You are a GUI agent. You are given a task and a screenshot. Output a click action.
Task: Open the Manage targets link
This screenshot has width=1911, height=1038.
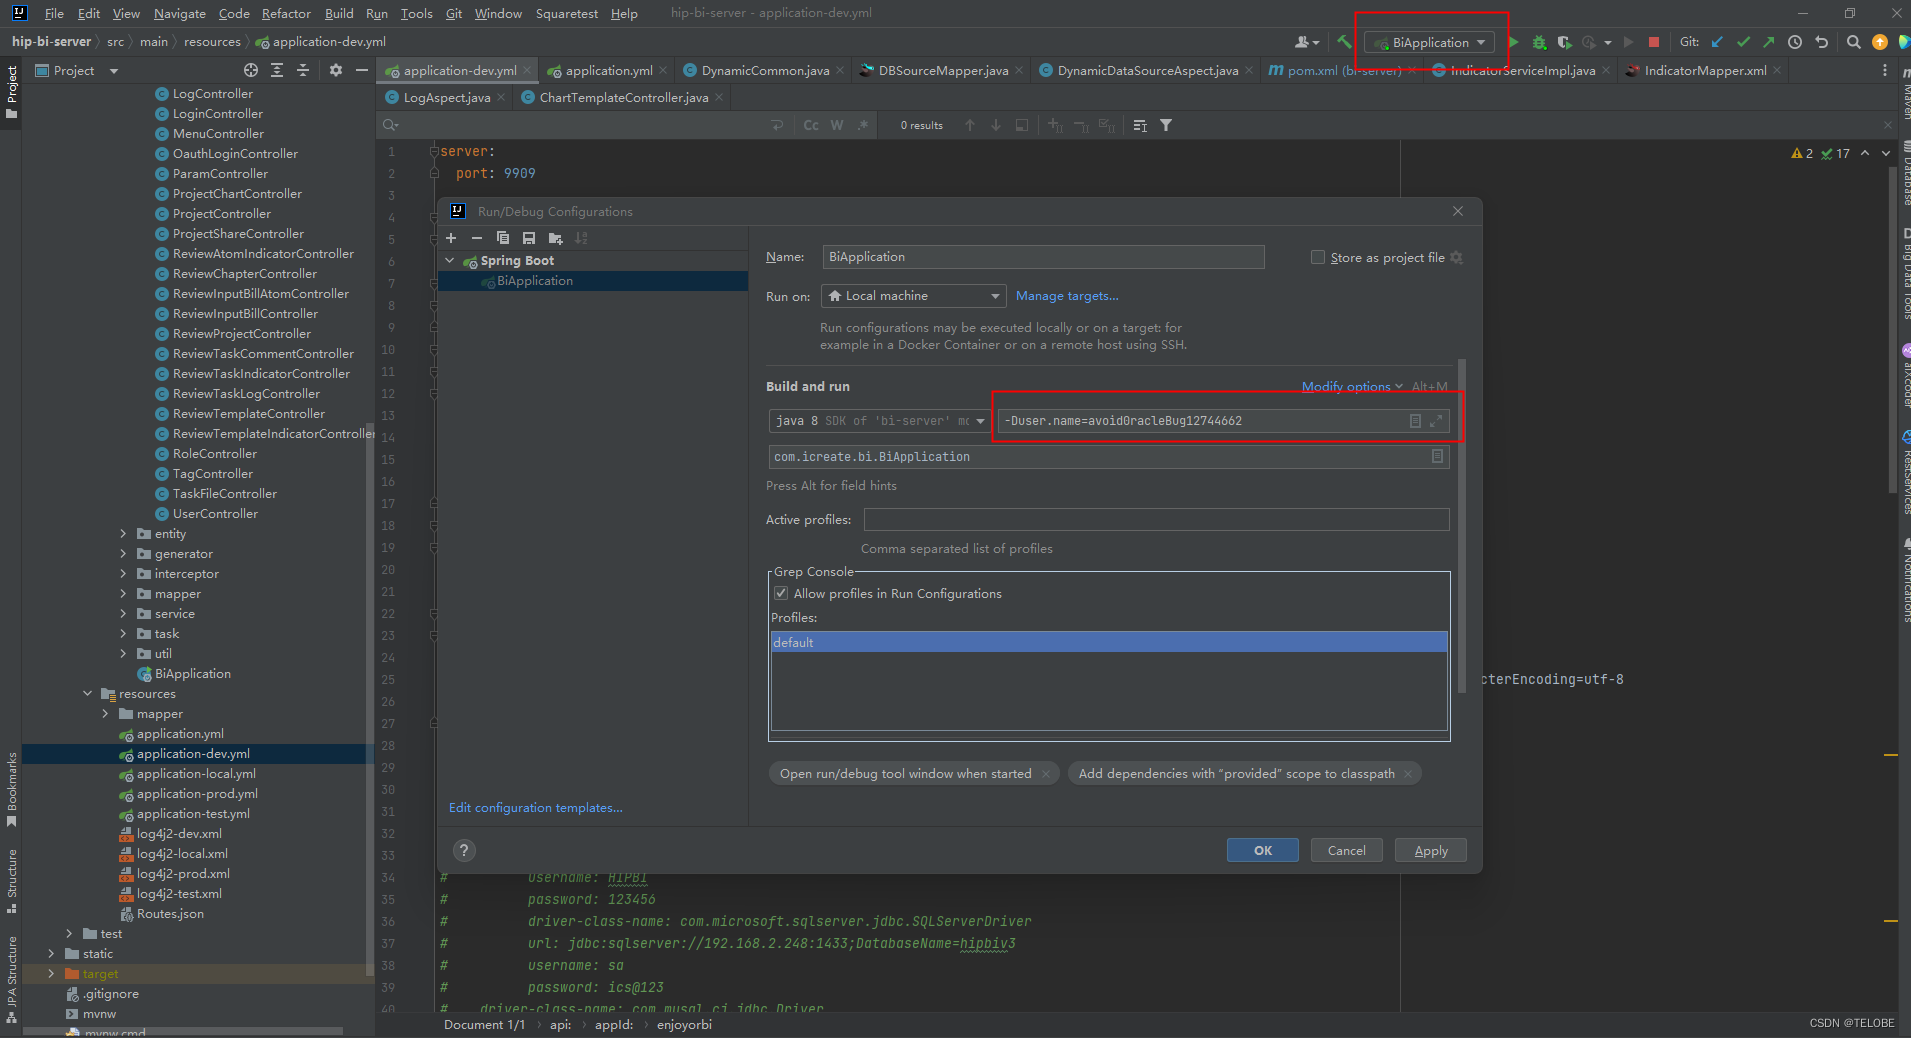click(1067, 296)
